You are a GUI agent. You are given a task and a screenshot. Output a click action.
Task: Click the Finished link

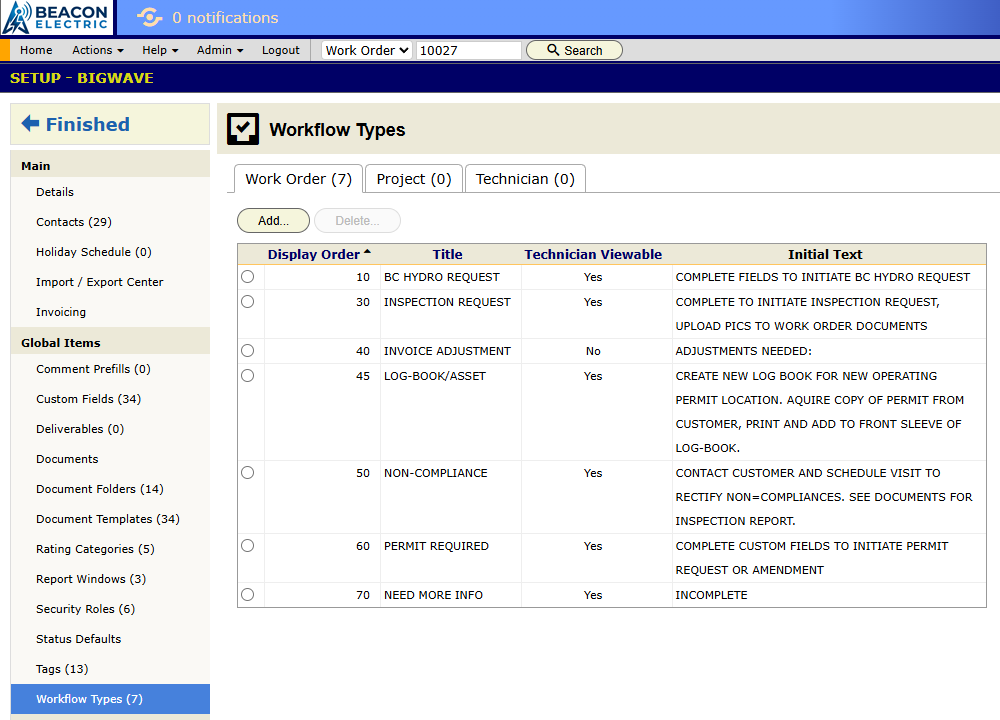(x=87, y=124)
